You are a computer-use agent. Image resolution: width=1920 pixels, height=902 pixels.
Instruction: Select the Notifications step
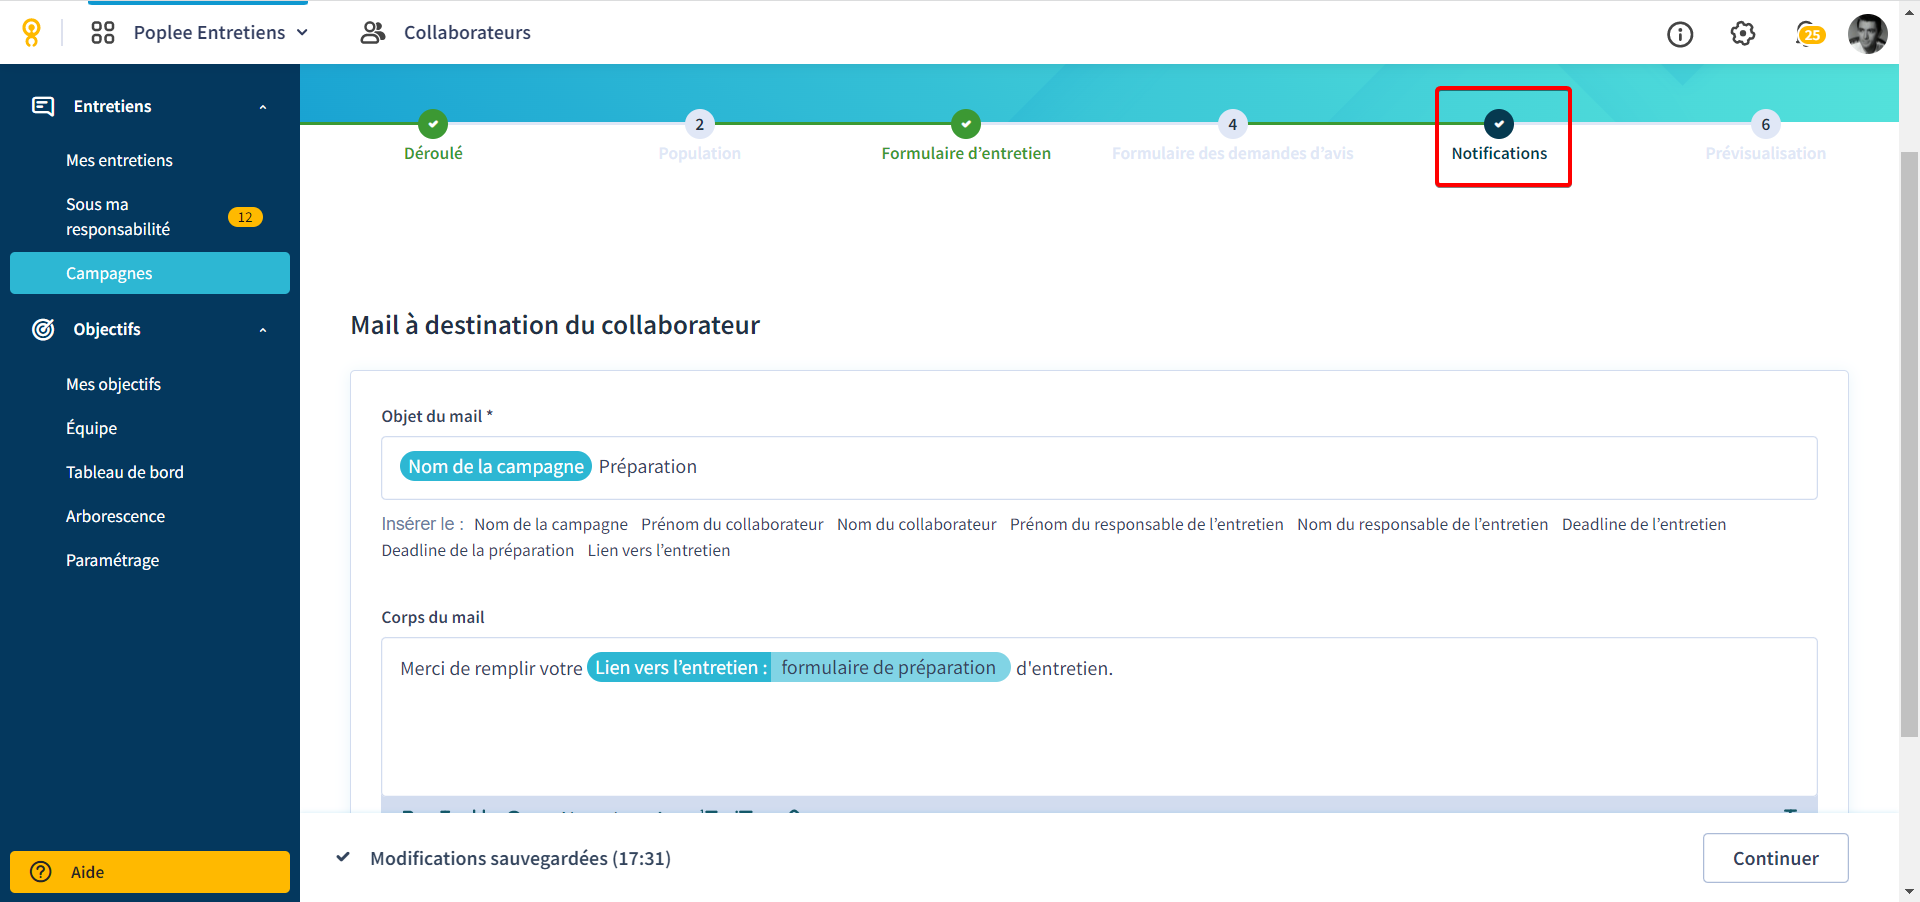click(x=1499, y=136)
